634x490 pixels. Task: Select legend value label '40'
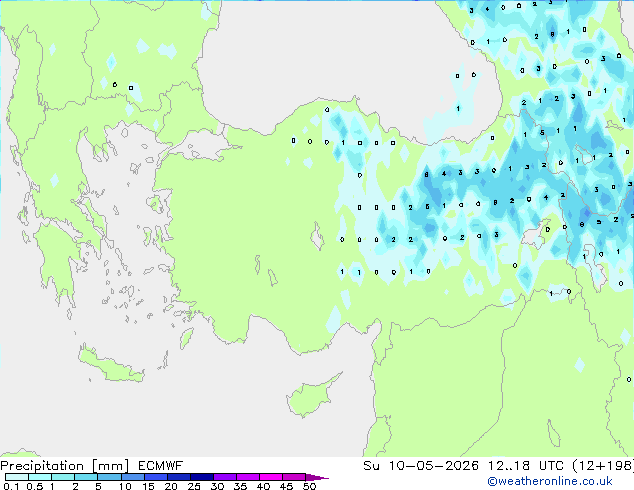point(263,486)
